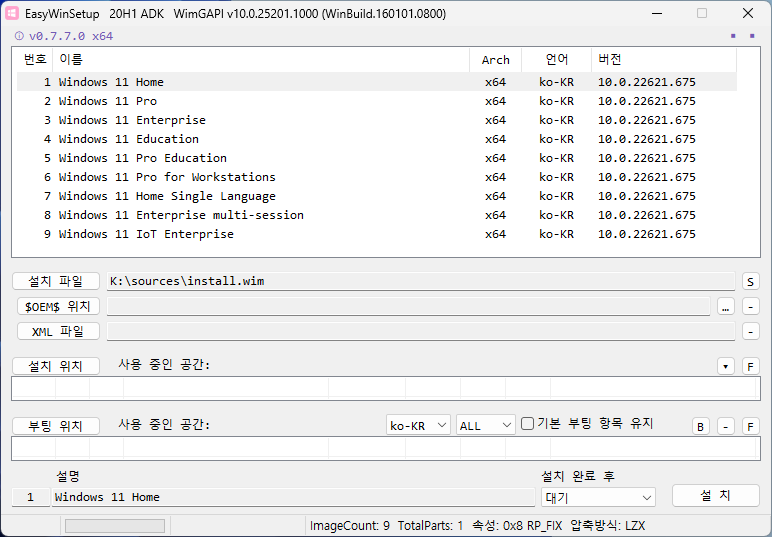Click the XML file path field
The height and width of the screenshot is (537, 772).
pos(421,332)
